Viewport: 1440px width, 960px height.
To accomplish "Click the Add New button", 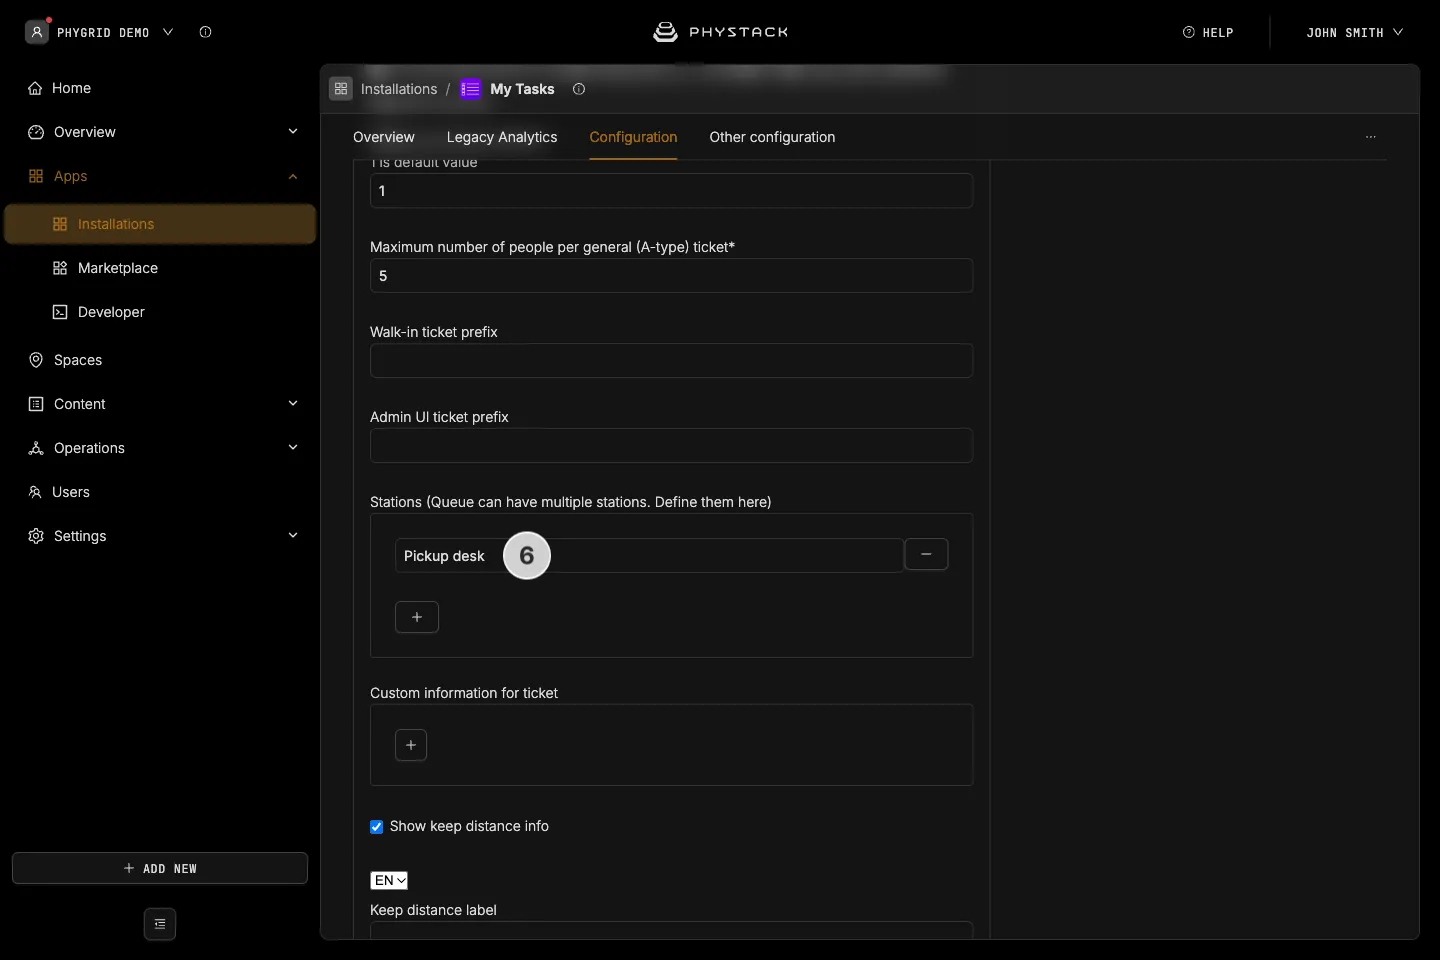I will pyautogui.click(x=160, y=868).
